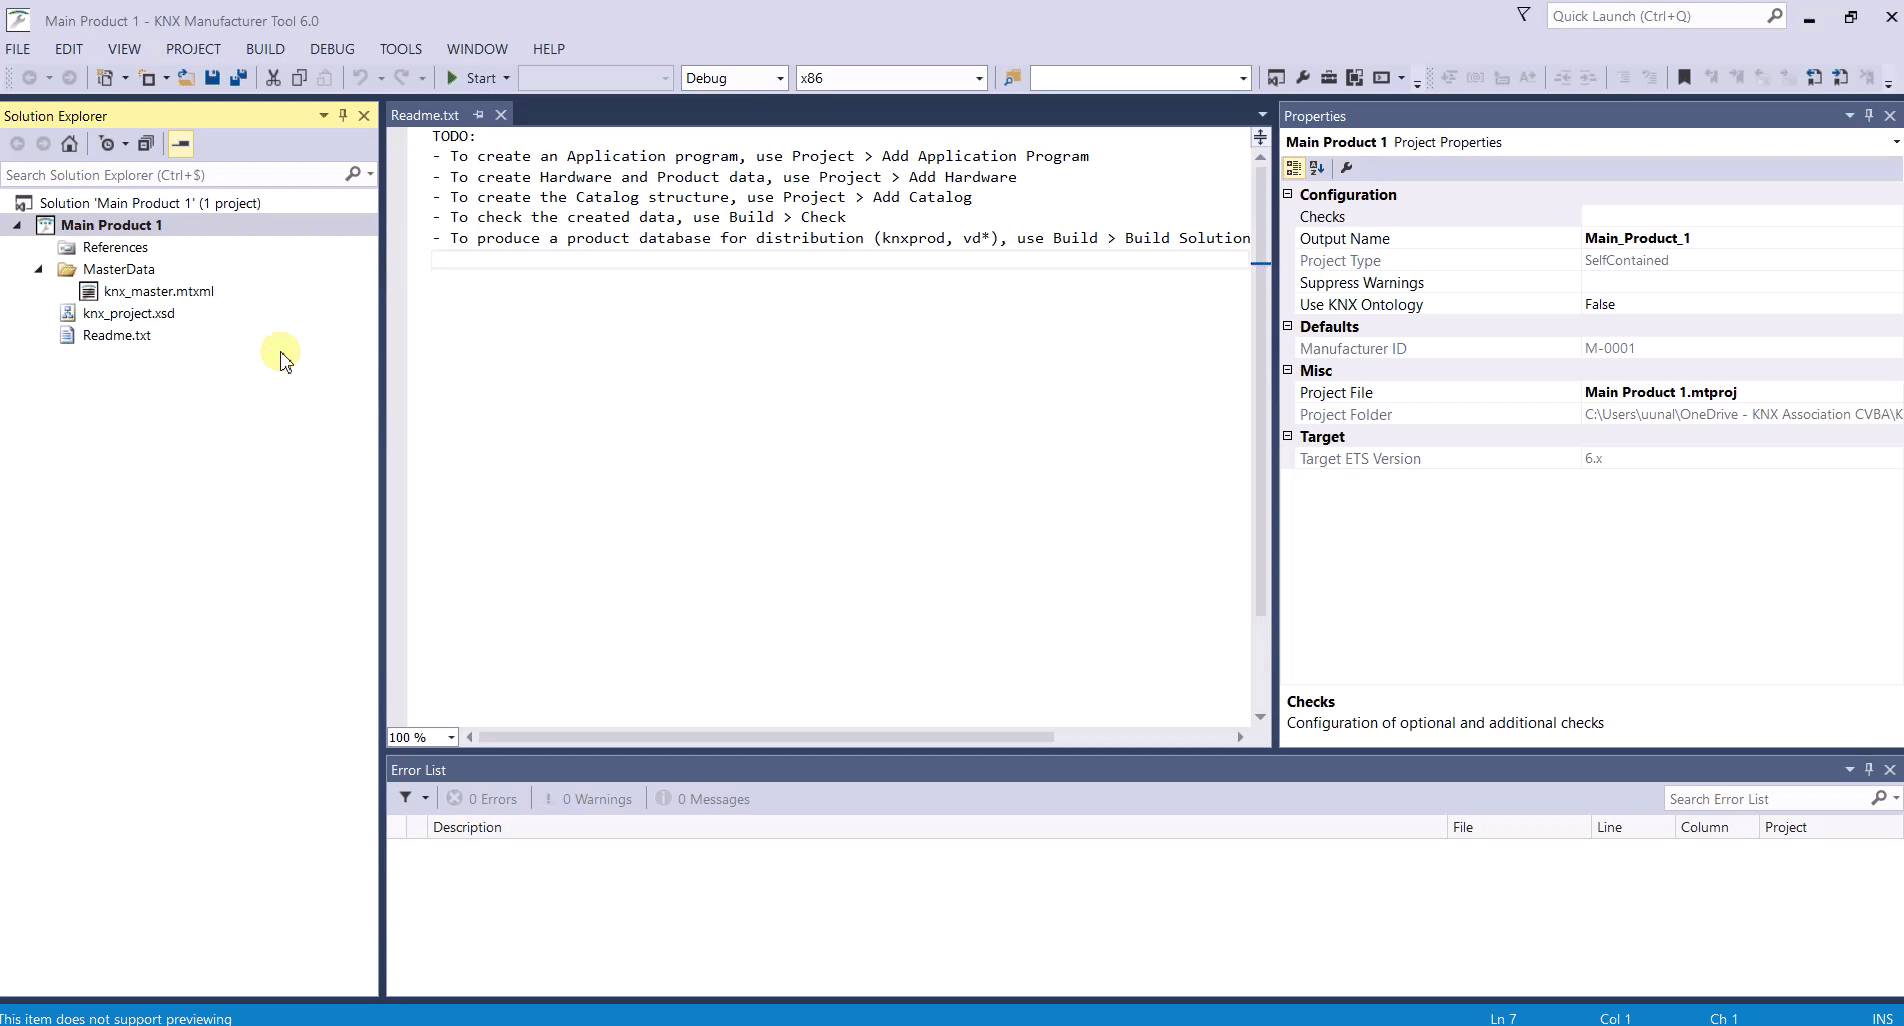Collapse the Misc property category

[x=1288, y=370]
